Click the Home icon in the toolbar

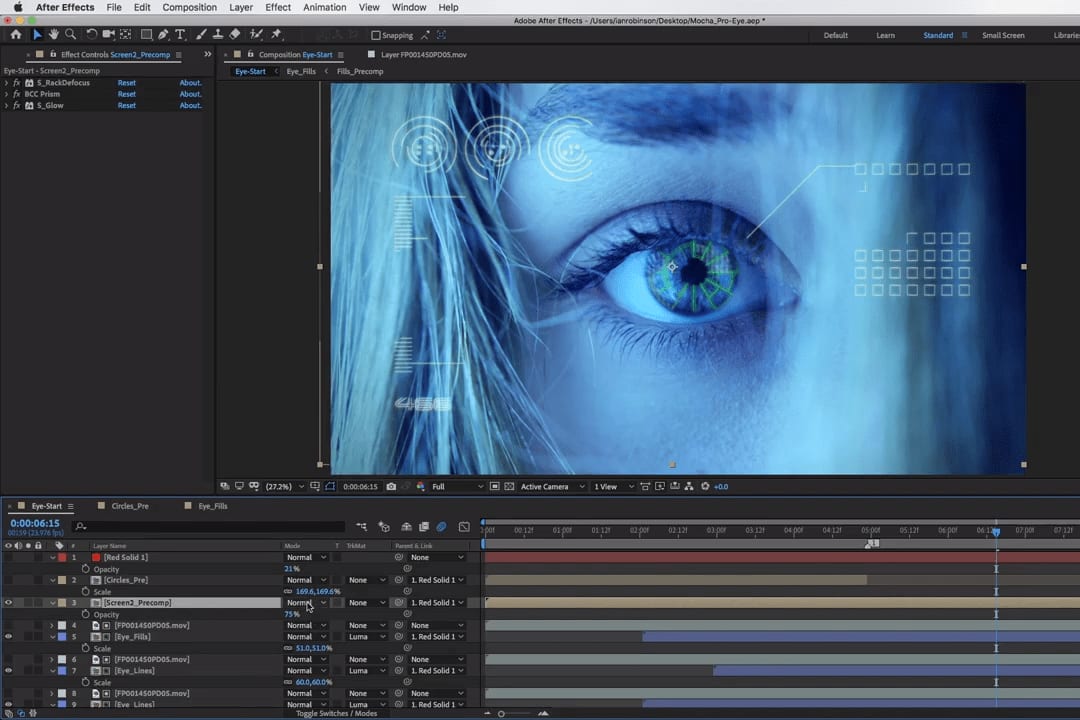[x=15, y=35]
